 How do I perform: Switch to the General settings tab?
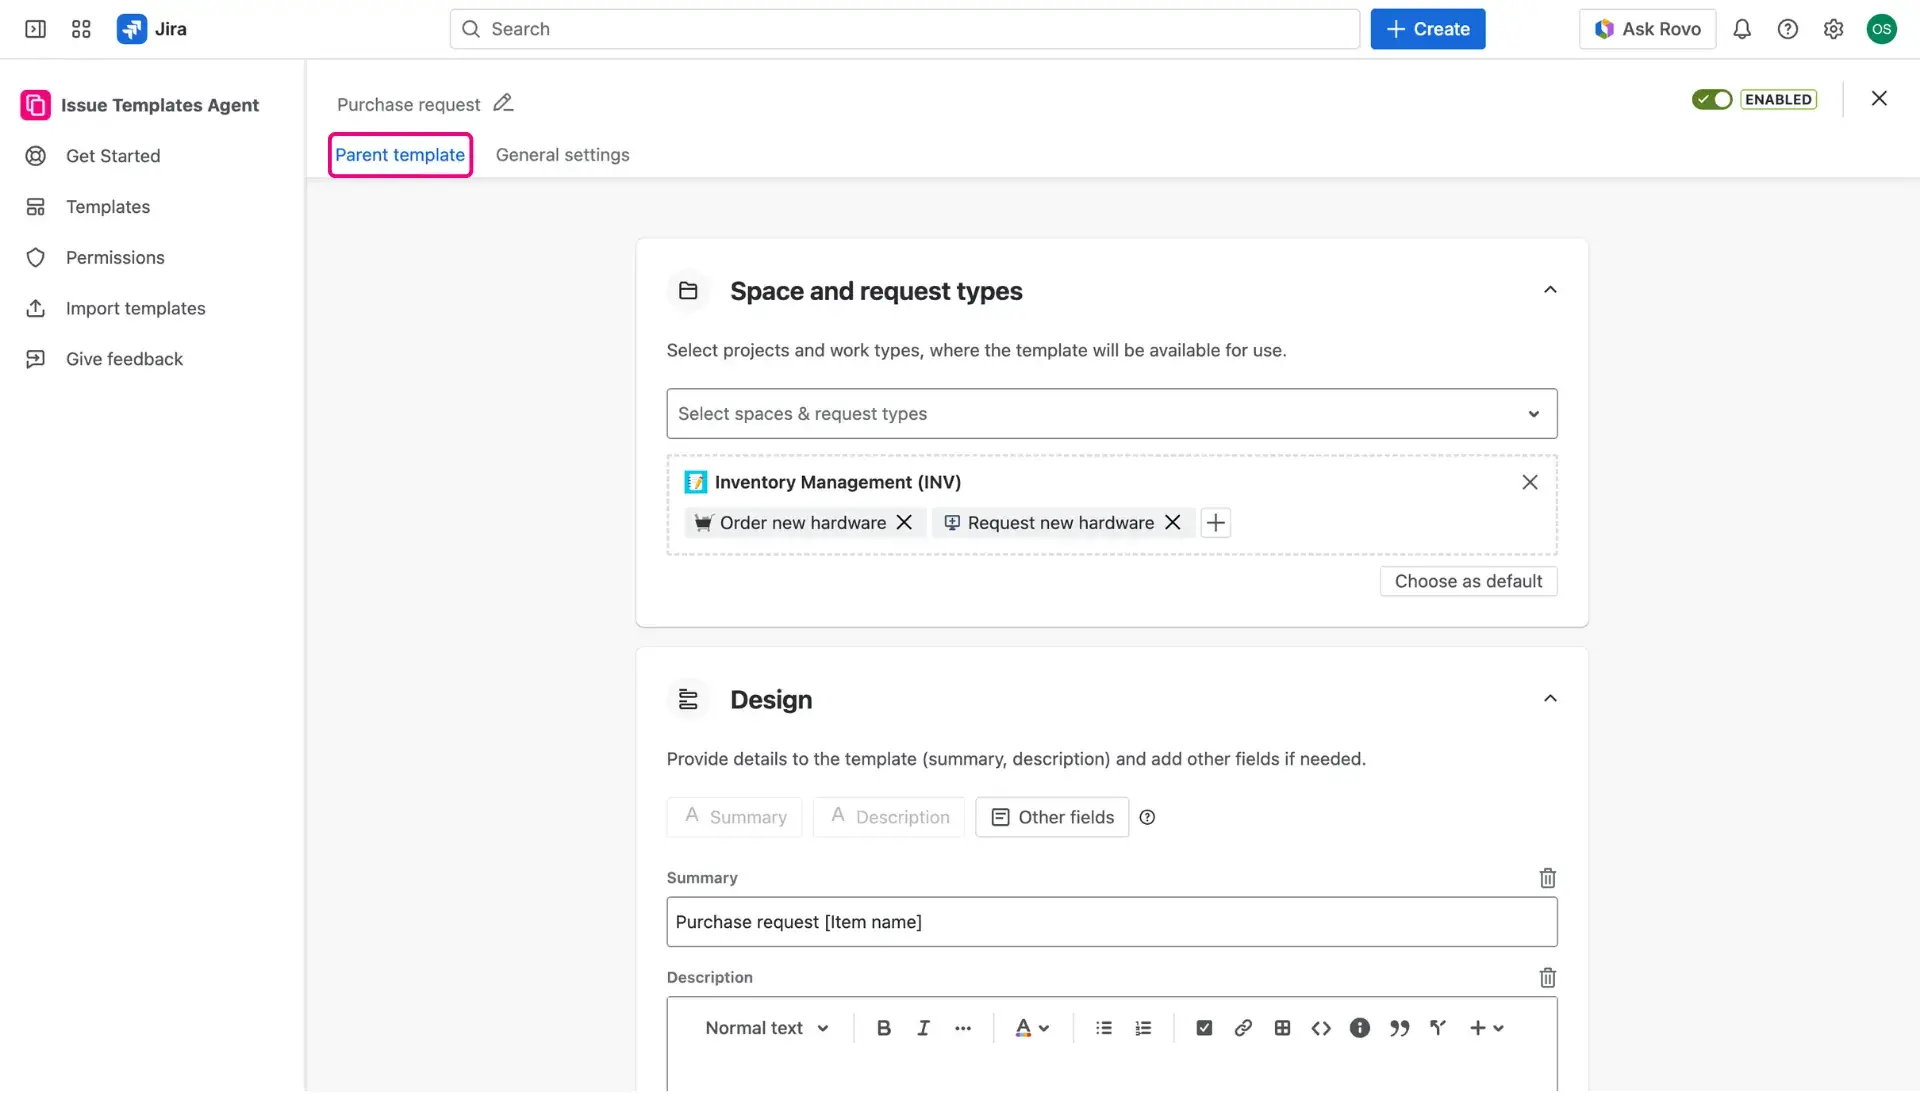pyautogui.click(x=563, y=155)
